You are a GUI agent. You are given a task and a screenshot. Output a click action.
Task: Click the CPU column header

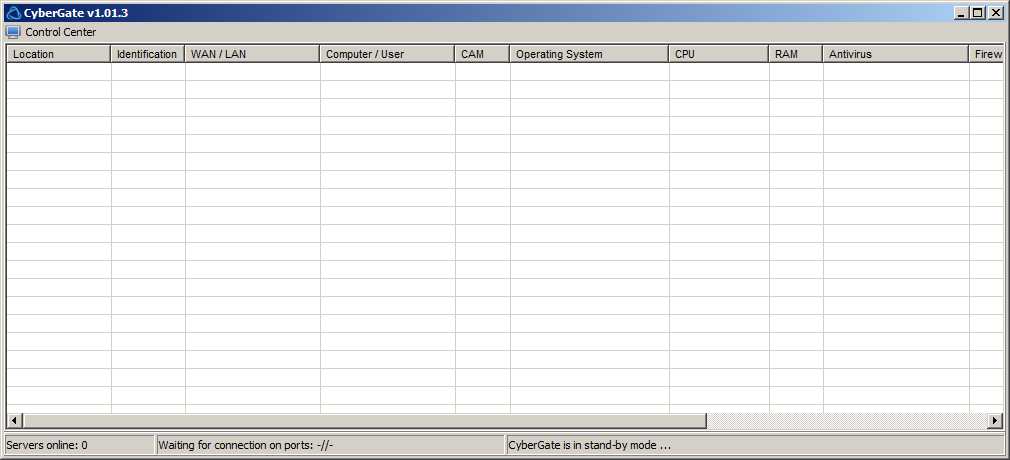pos(718,54)
